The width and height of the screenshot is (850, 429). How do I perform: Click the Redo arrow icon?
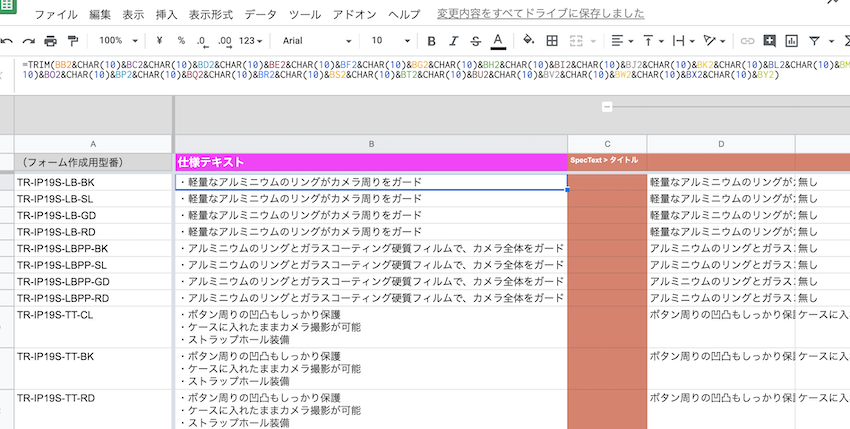28,41
